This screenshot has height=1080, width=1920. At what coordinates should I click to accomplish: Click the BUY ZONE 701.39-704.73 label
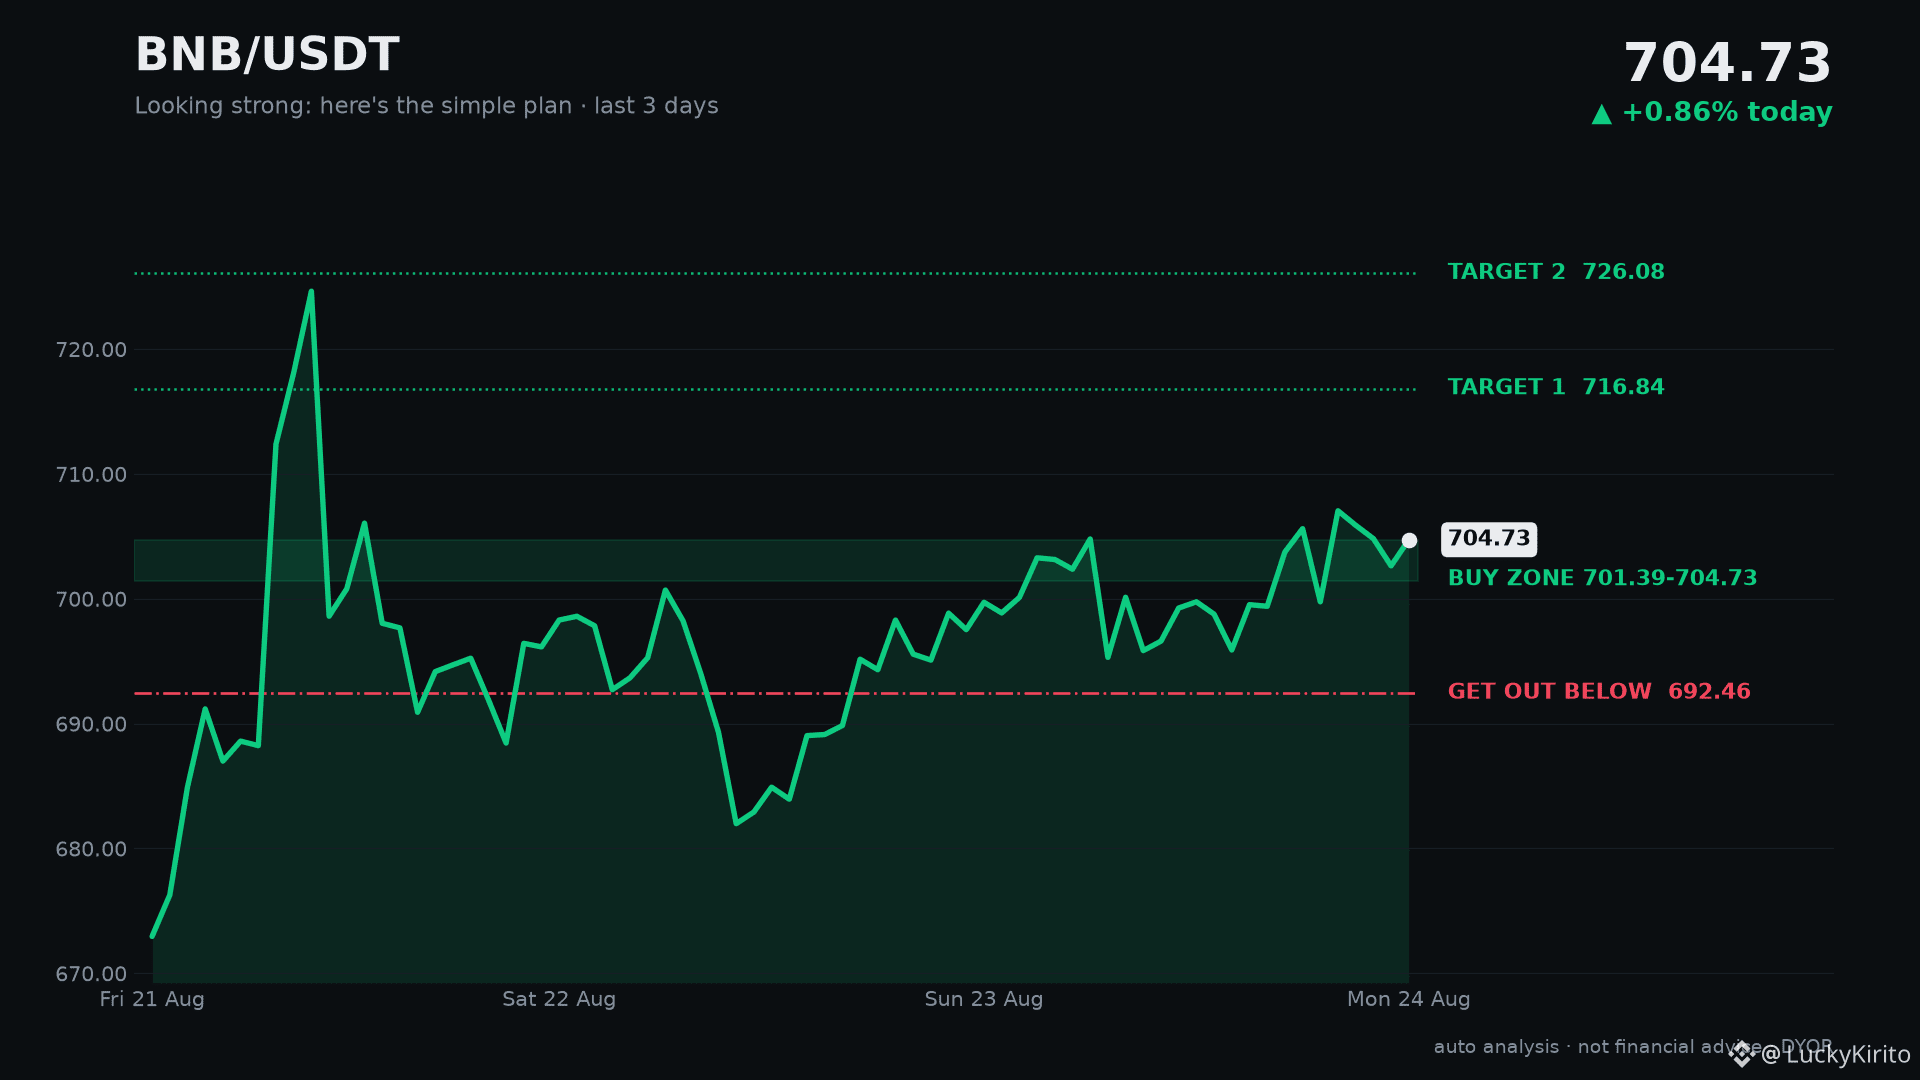(1602, 578)
